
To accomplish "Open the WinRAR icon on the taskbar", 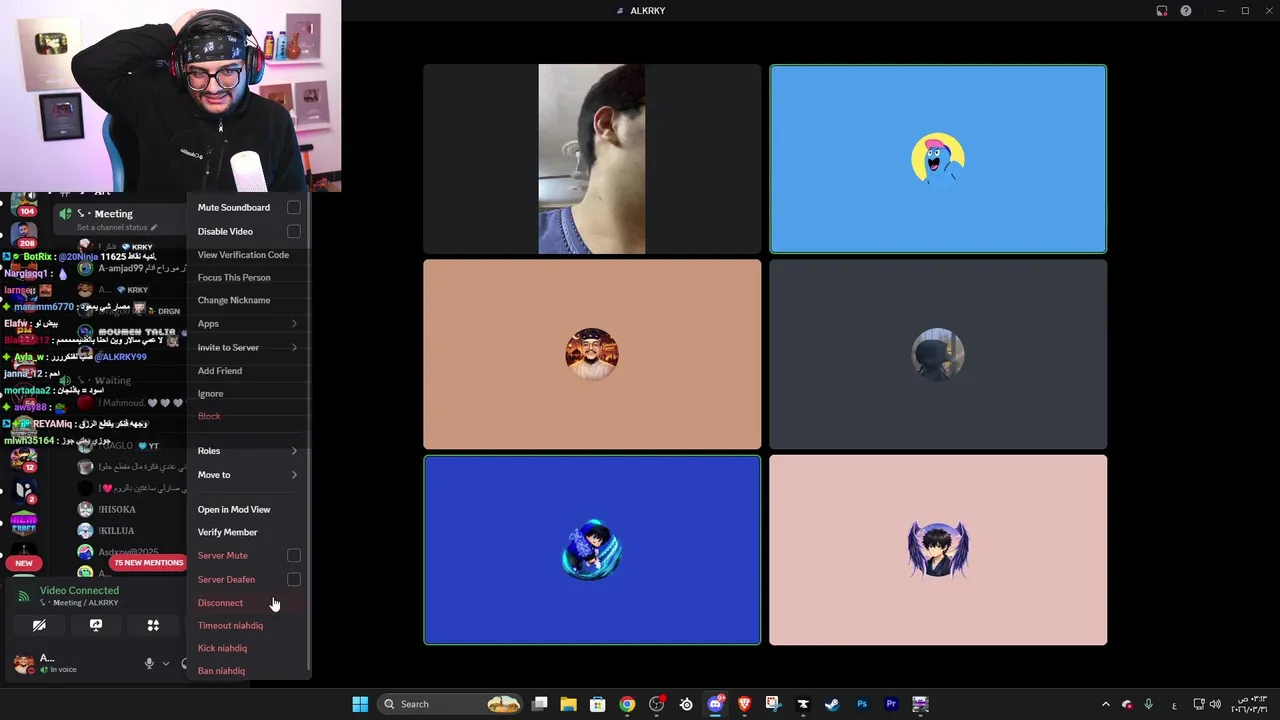I will [920, 704].
